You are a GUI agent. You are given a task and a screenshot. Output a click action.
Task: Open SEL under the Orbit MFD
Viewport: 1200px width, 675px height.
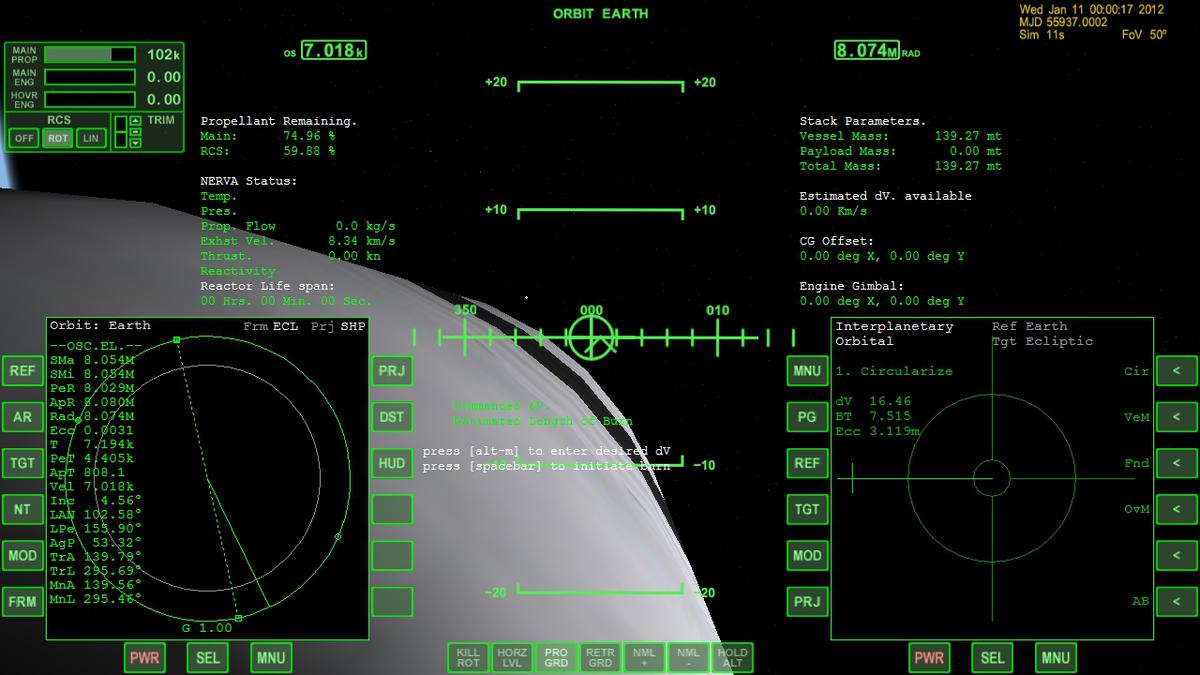point(208,657)
